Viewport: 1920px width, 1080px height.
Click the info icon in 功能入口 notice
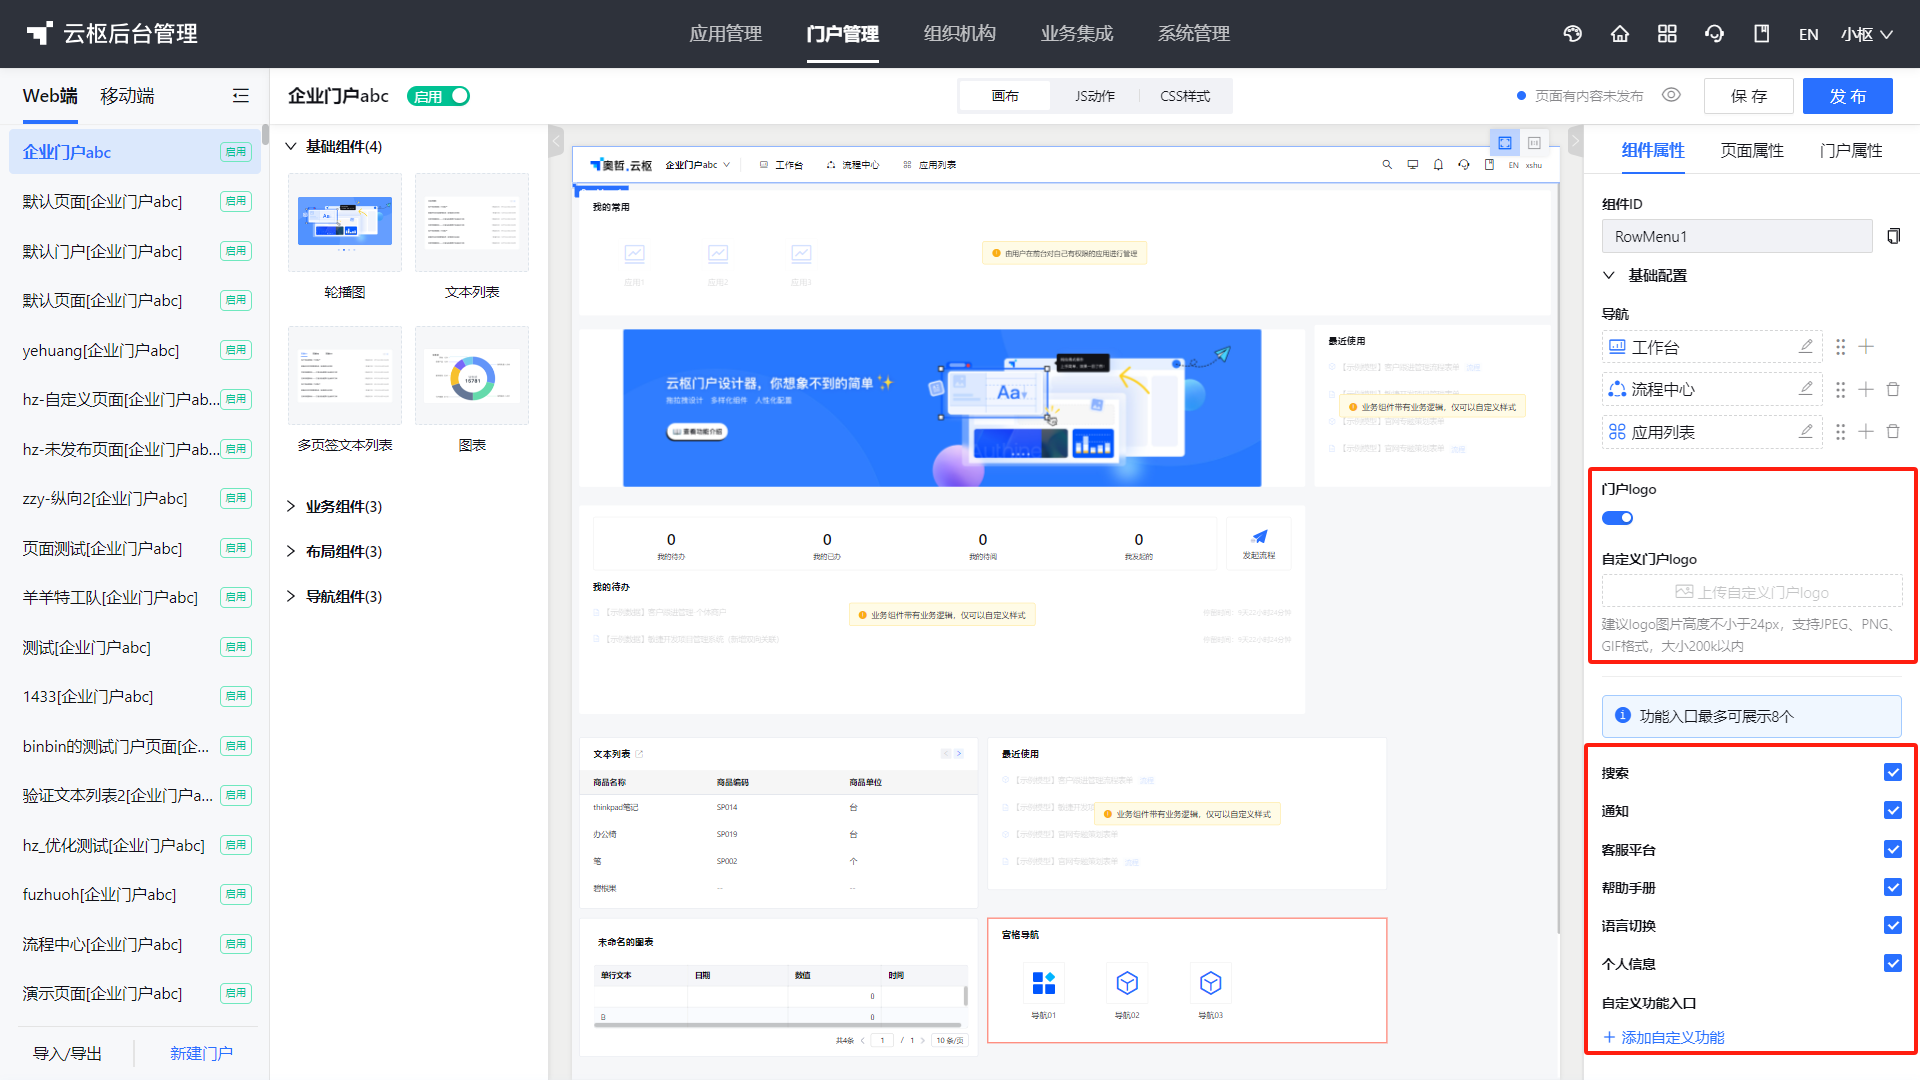pos(1623,716)
